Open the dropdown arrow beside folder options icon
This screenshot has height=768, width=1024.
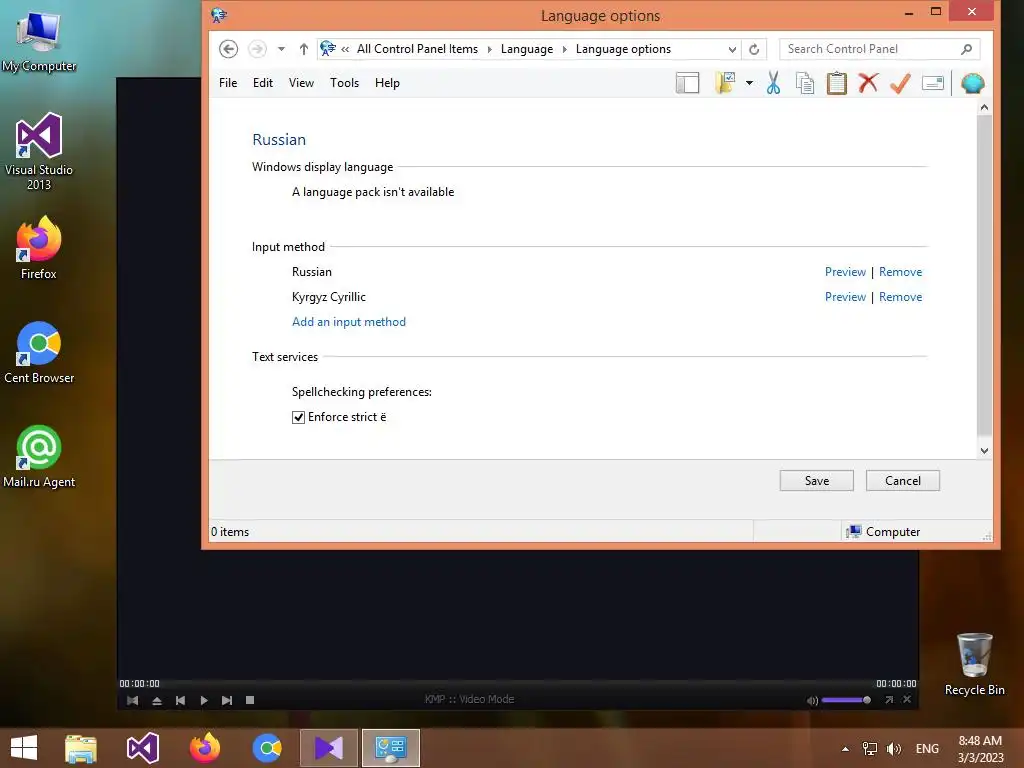point(749,83)
